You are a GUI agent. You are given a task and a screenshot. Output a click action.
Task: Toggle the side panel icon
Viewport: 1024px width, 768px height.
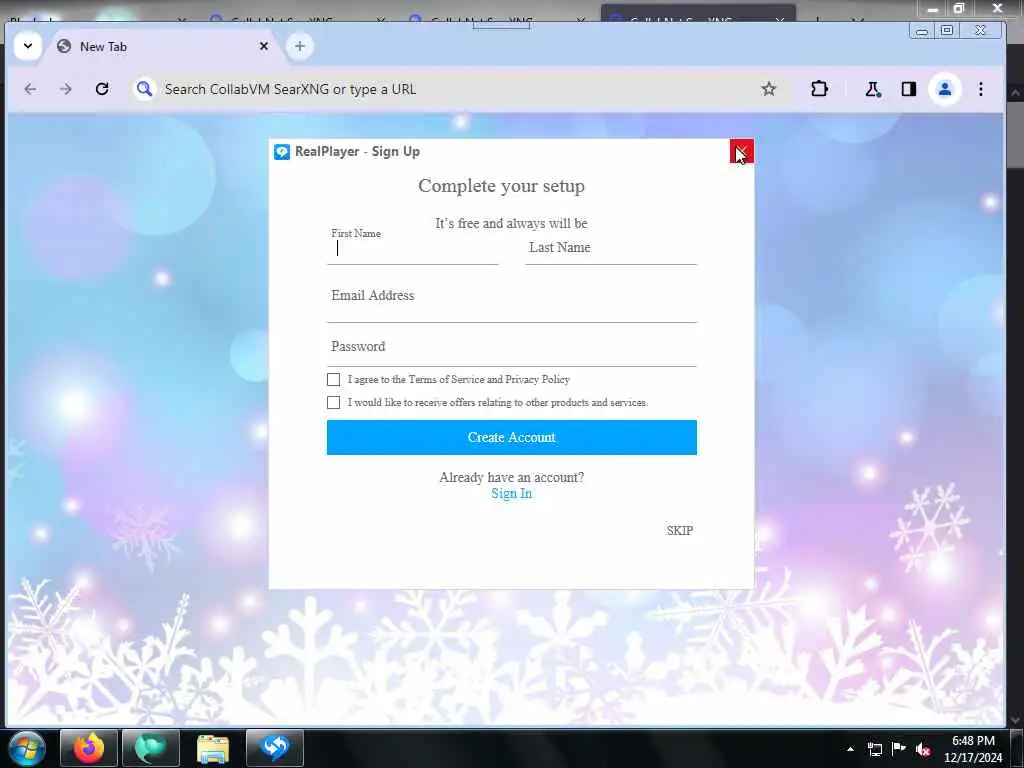coord(908,89)
